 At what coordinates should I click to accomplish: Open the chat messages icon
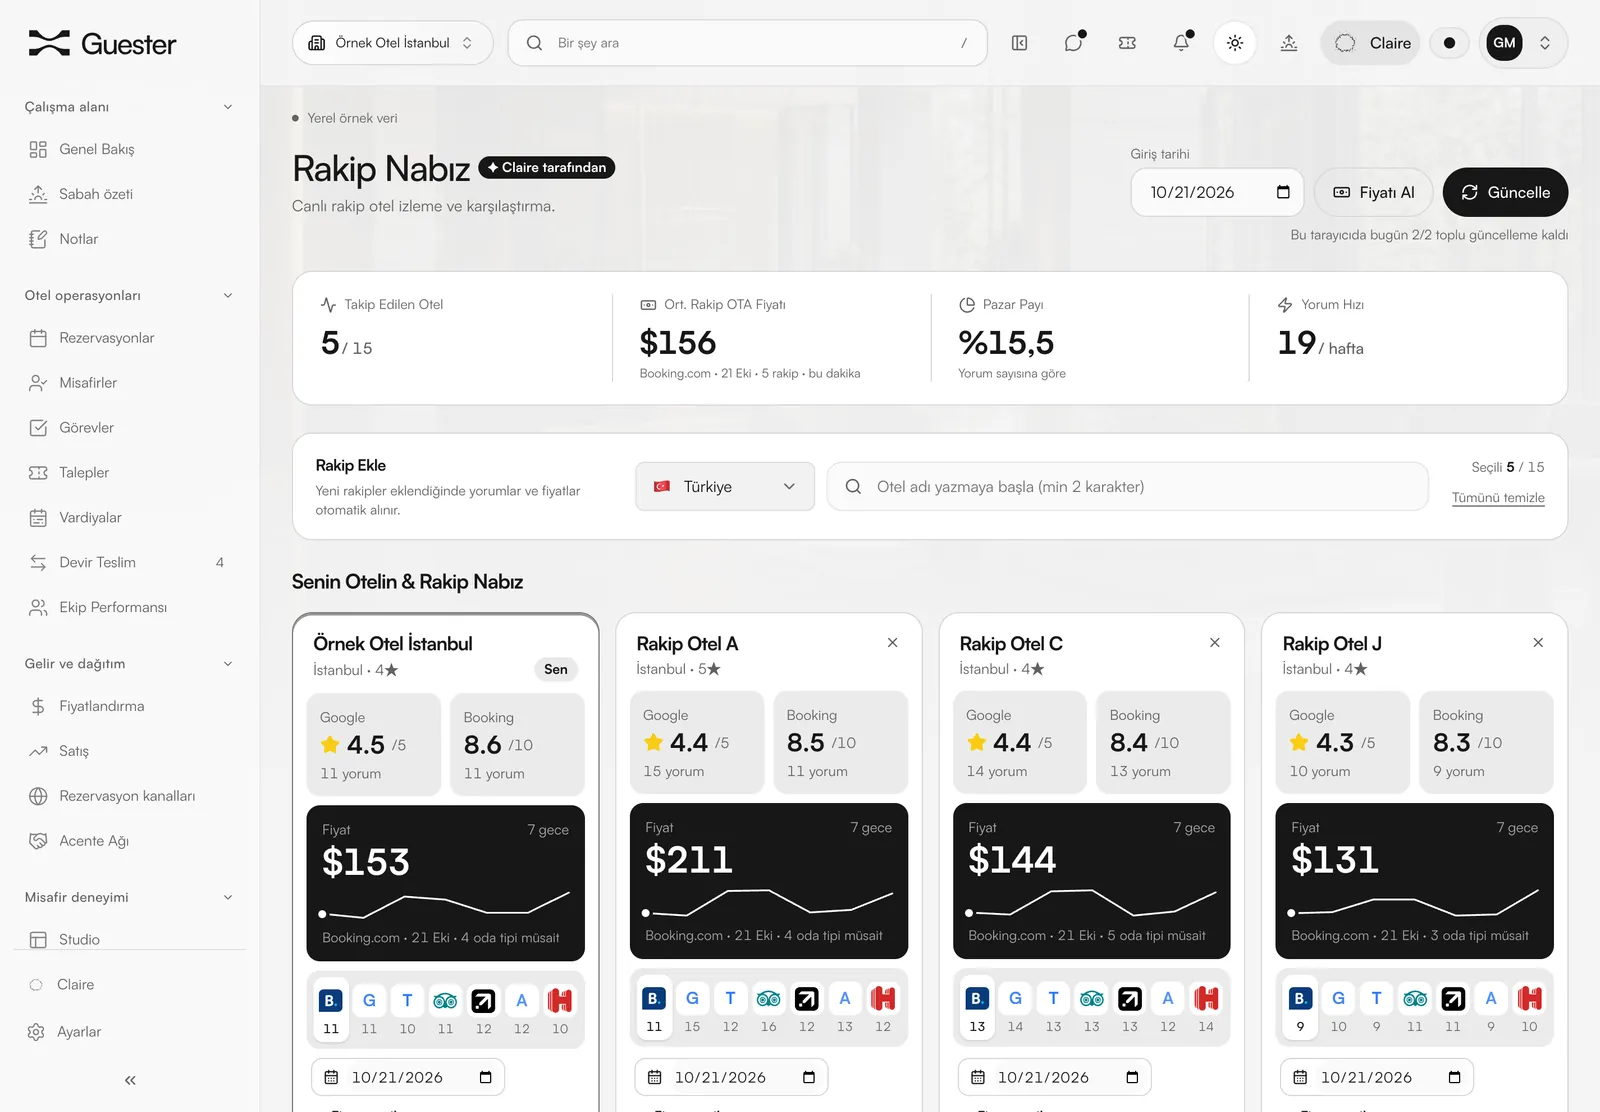pyautogui.click(x=1074, y=43)
